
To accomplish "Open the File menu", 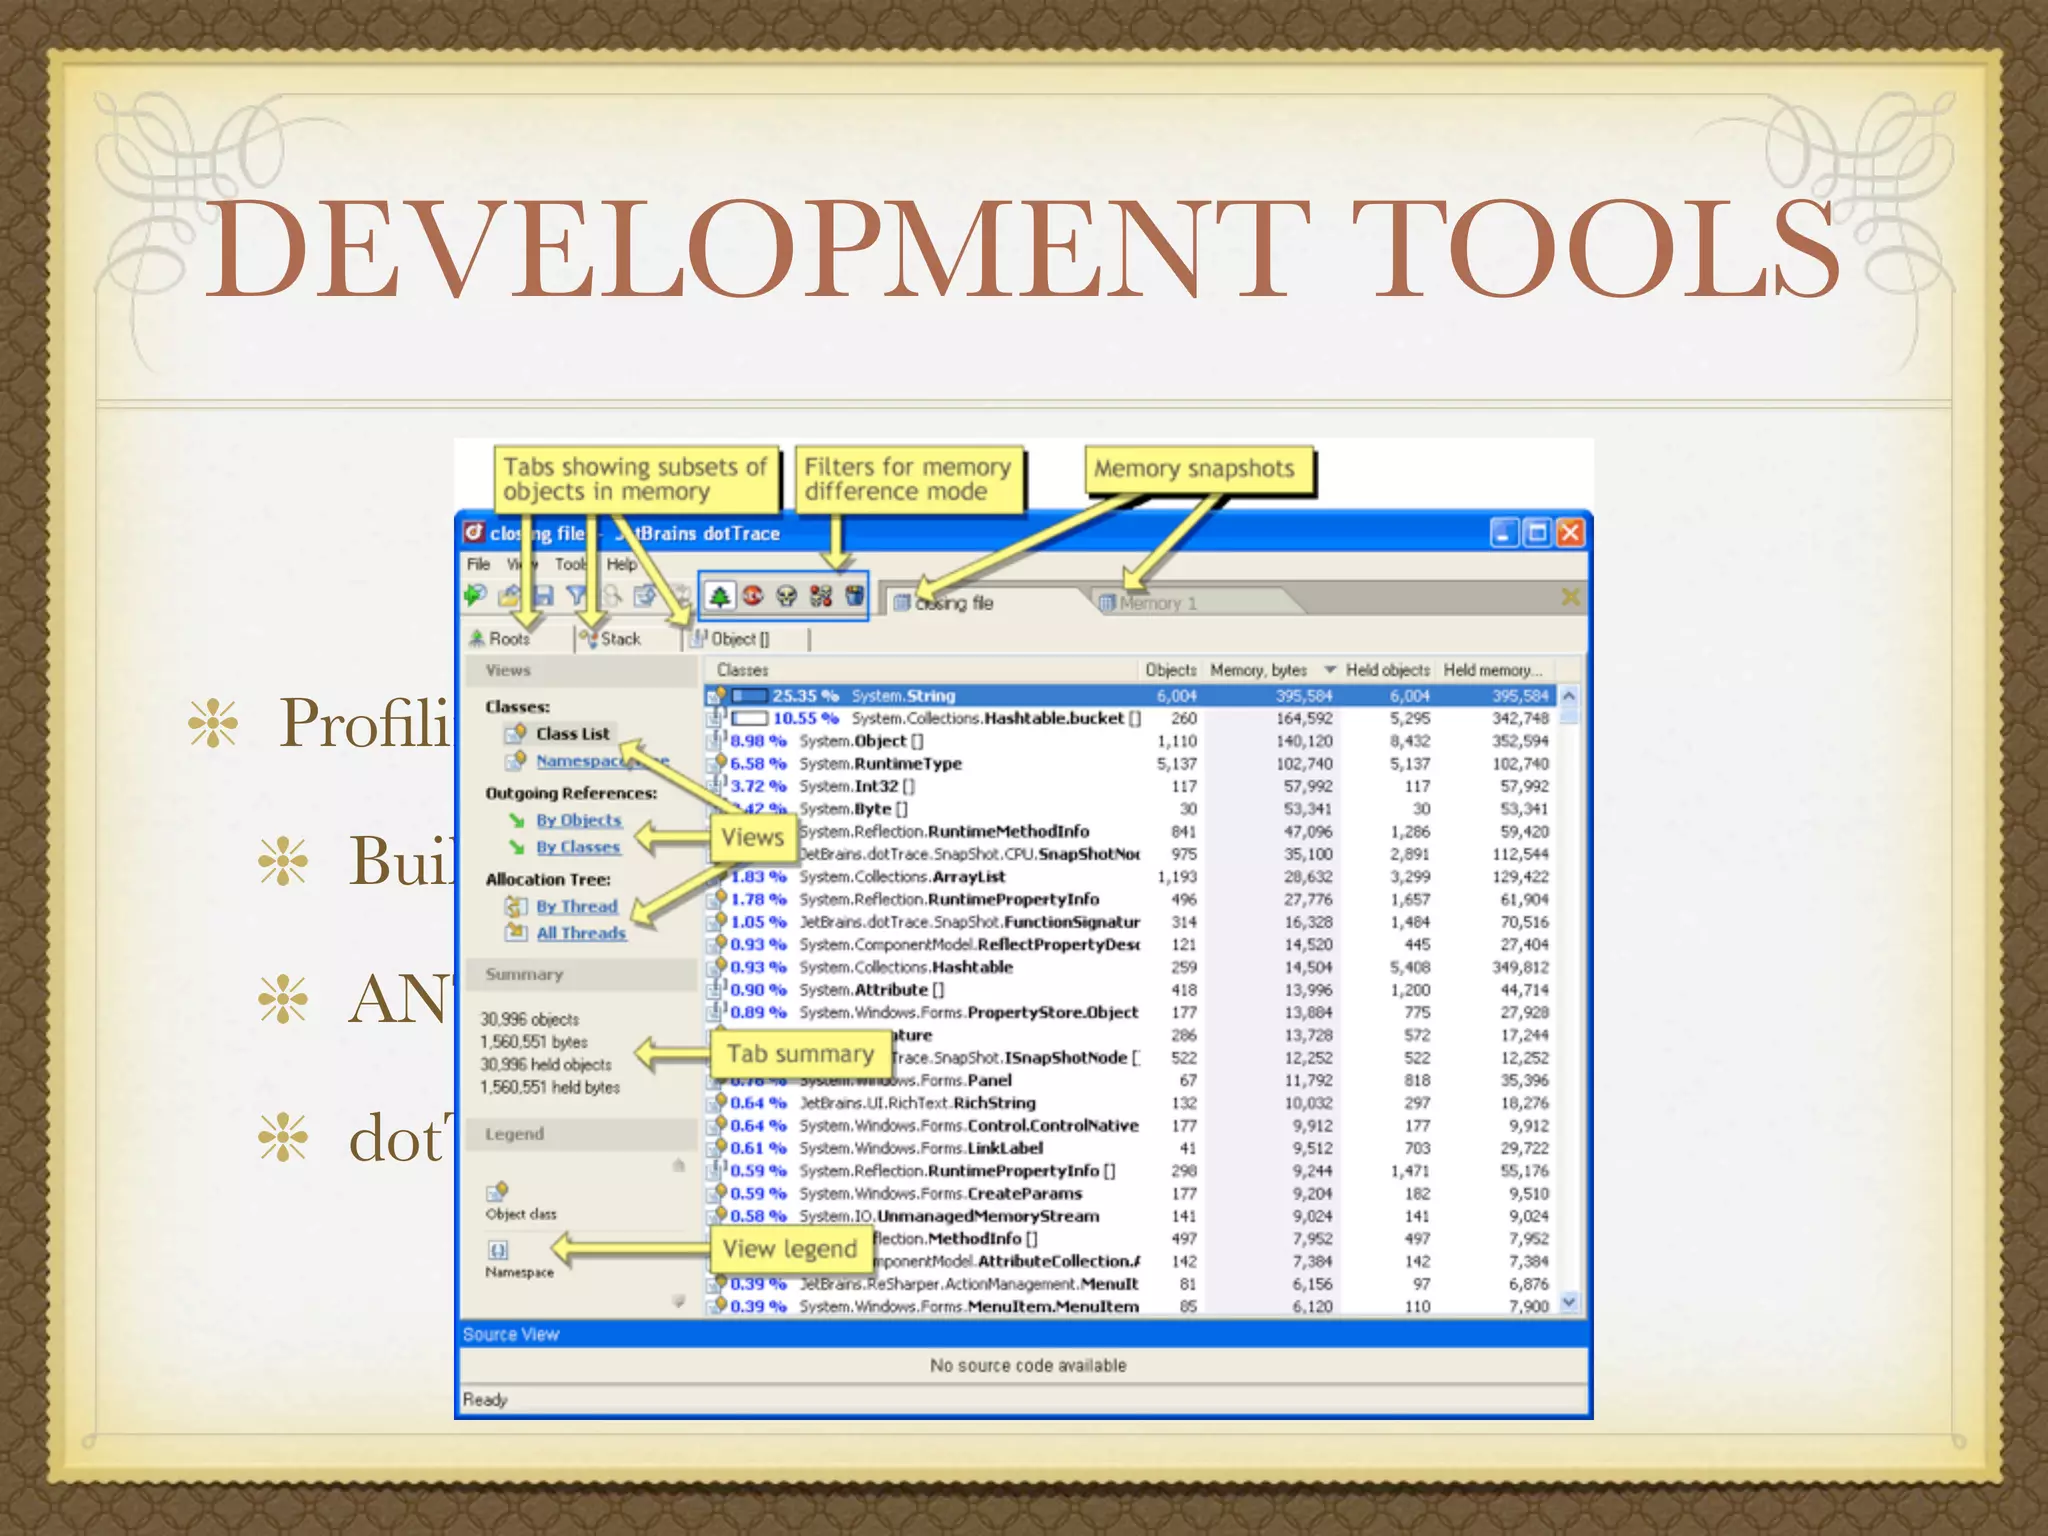I will (479, 564).
